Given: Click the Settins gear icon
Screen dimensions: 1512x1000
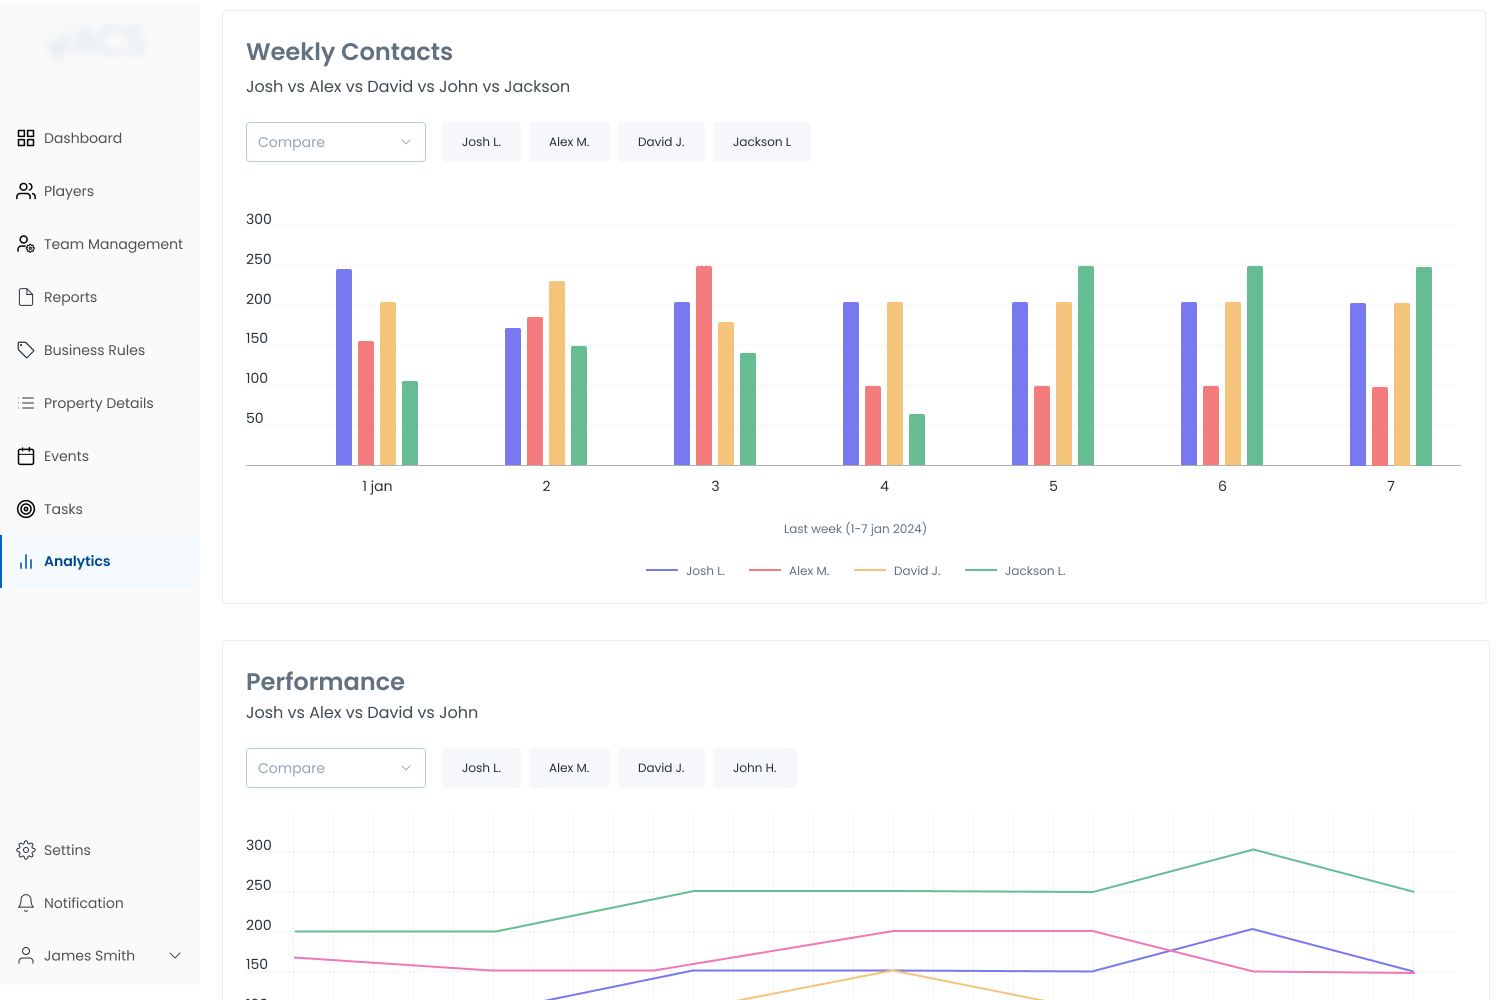Looking at the screenshot, I should point(26,850).
